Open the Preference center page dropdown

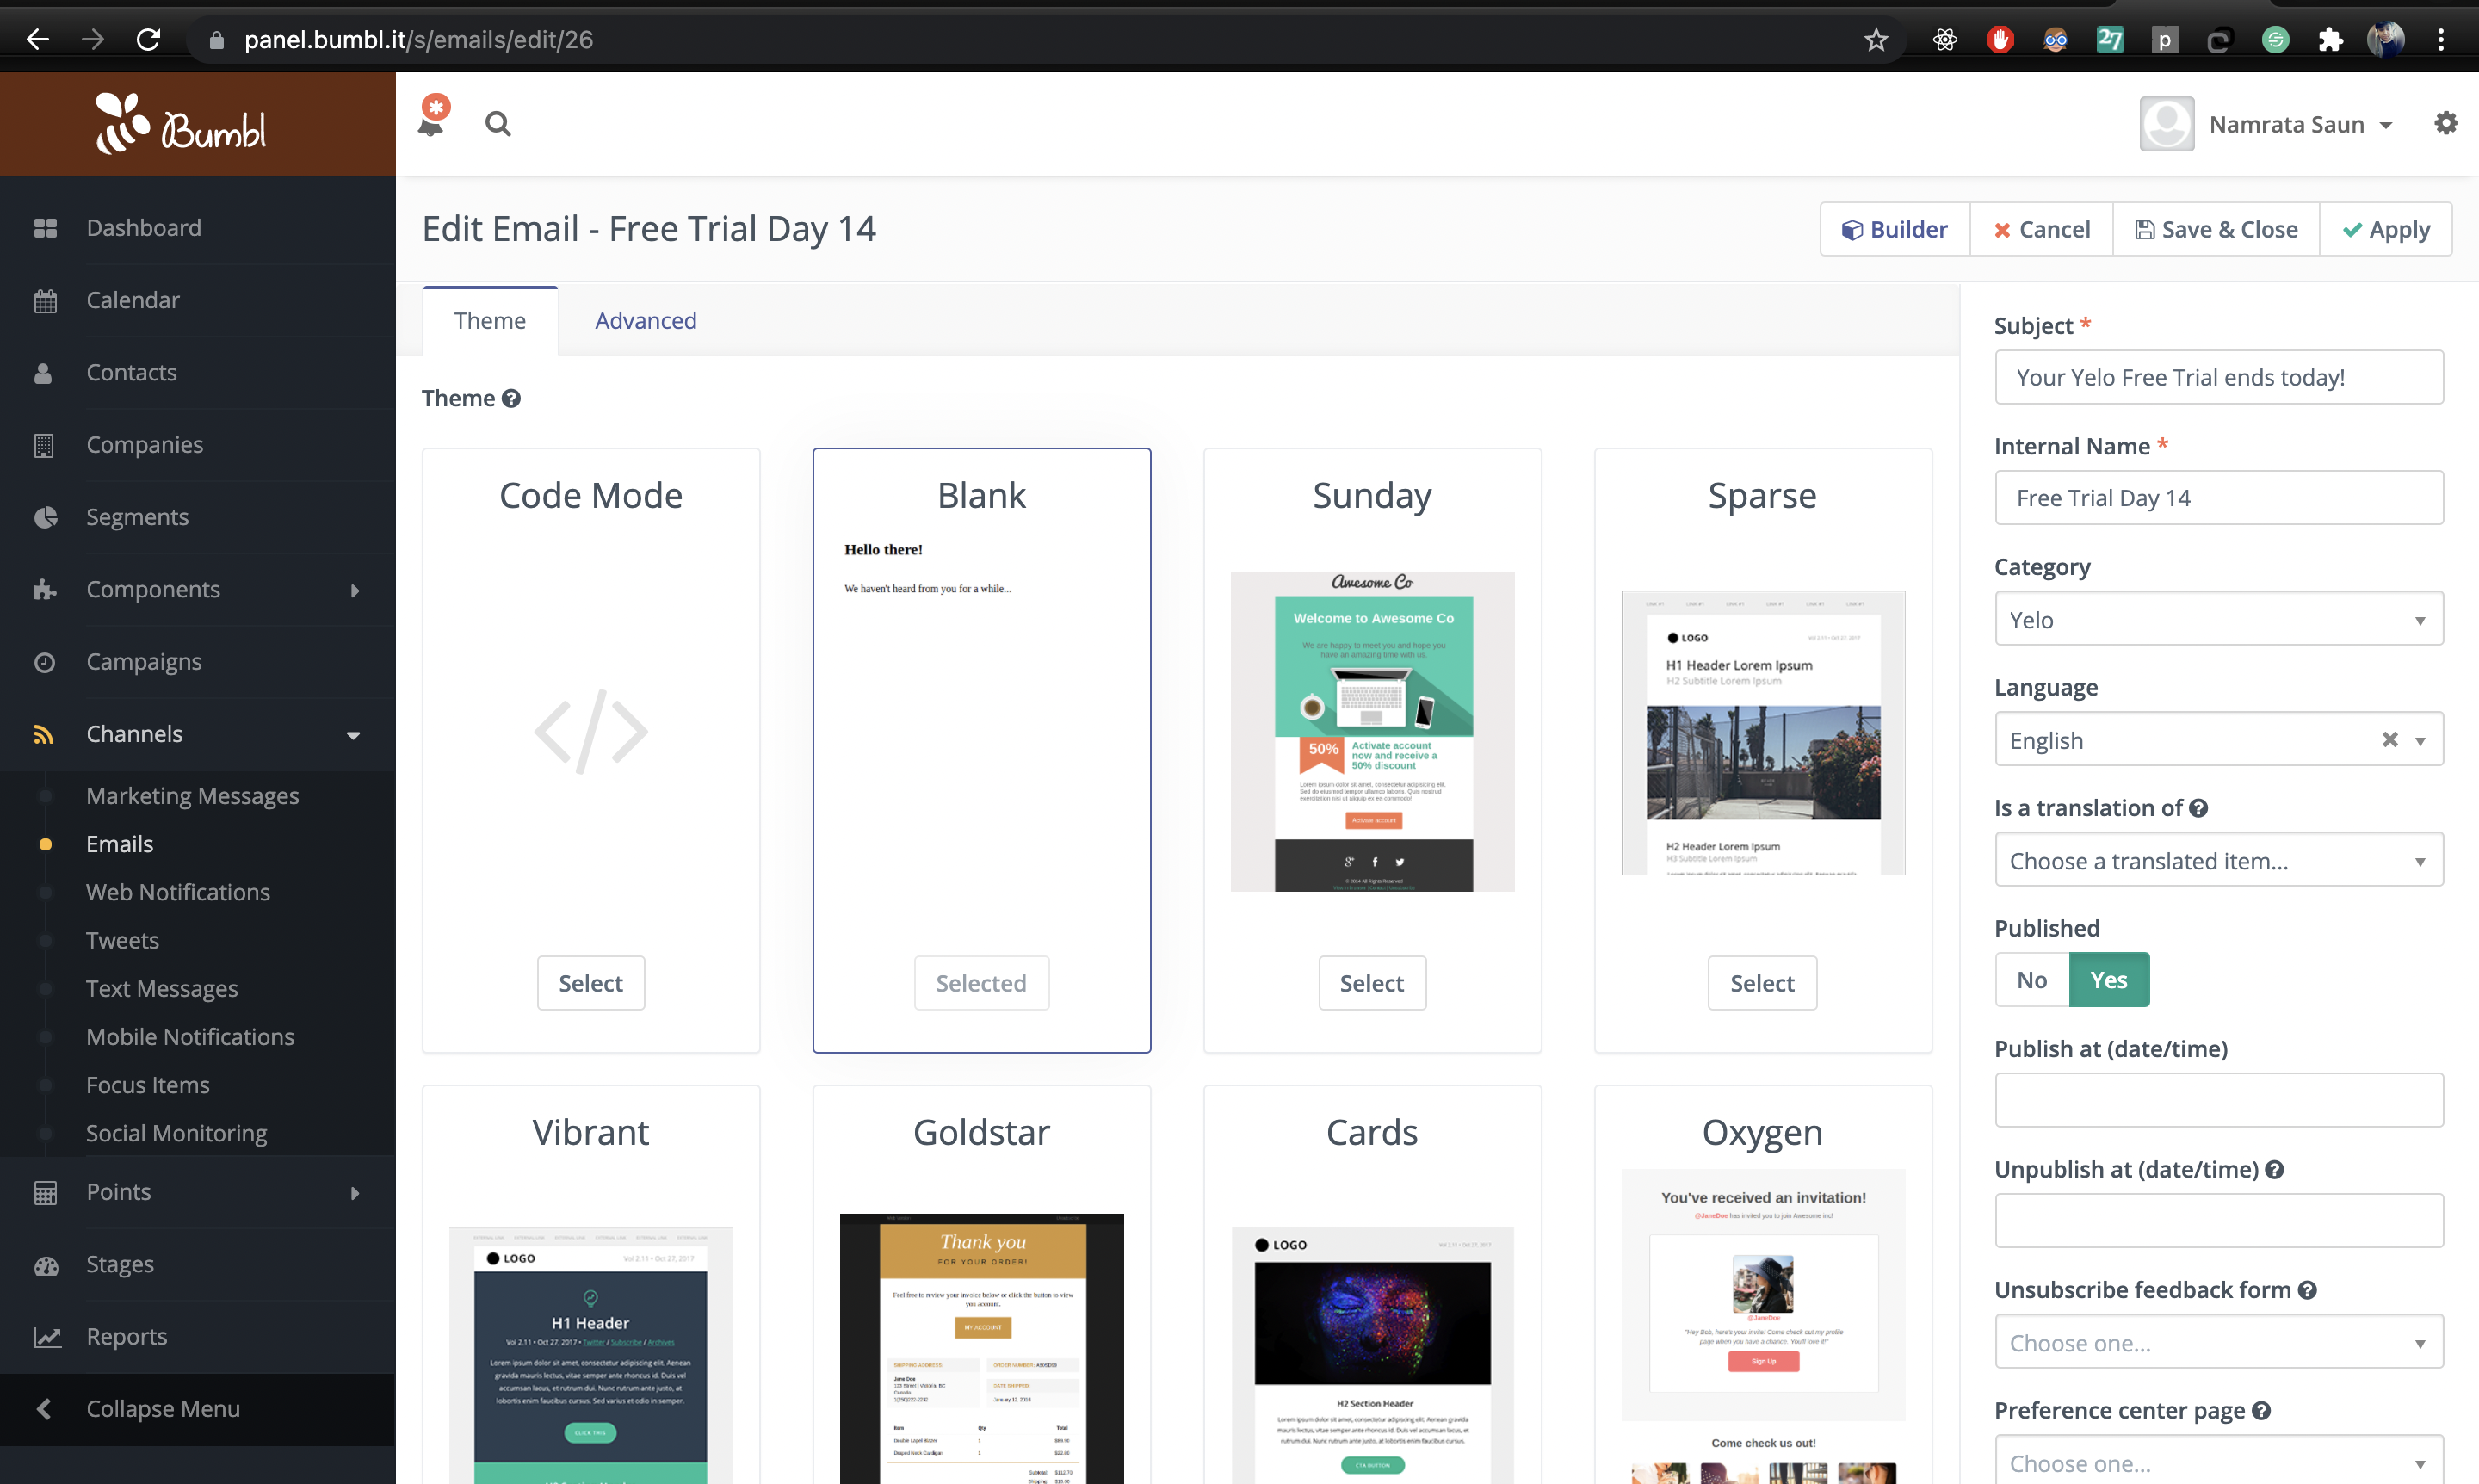[2218, 1460]
